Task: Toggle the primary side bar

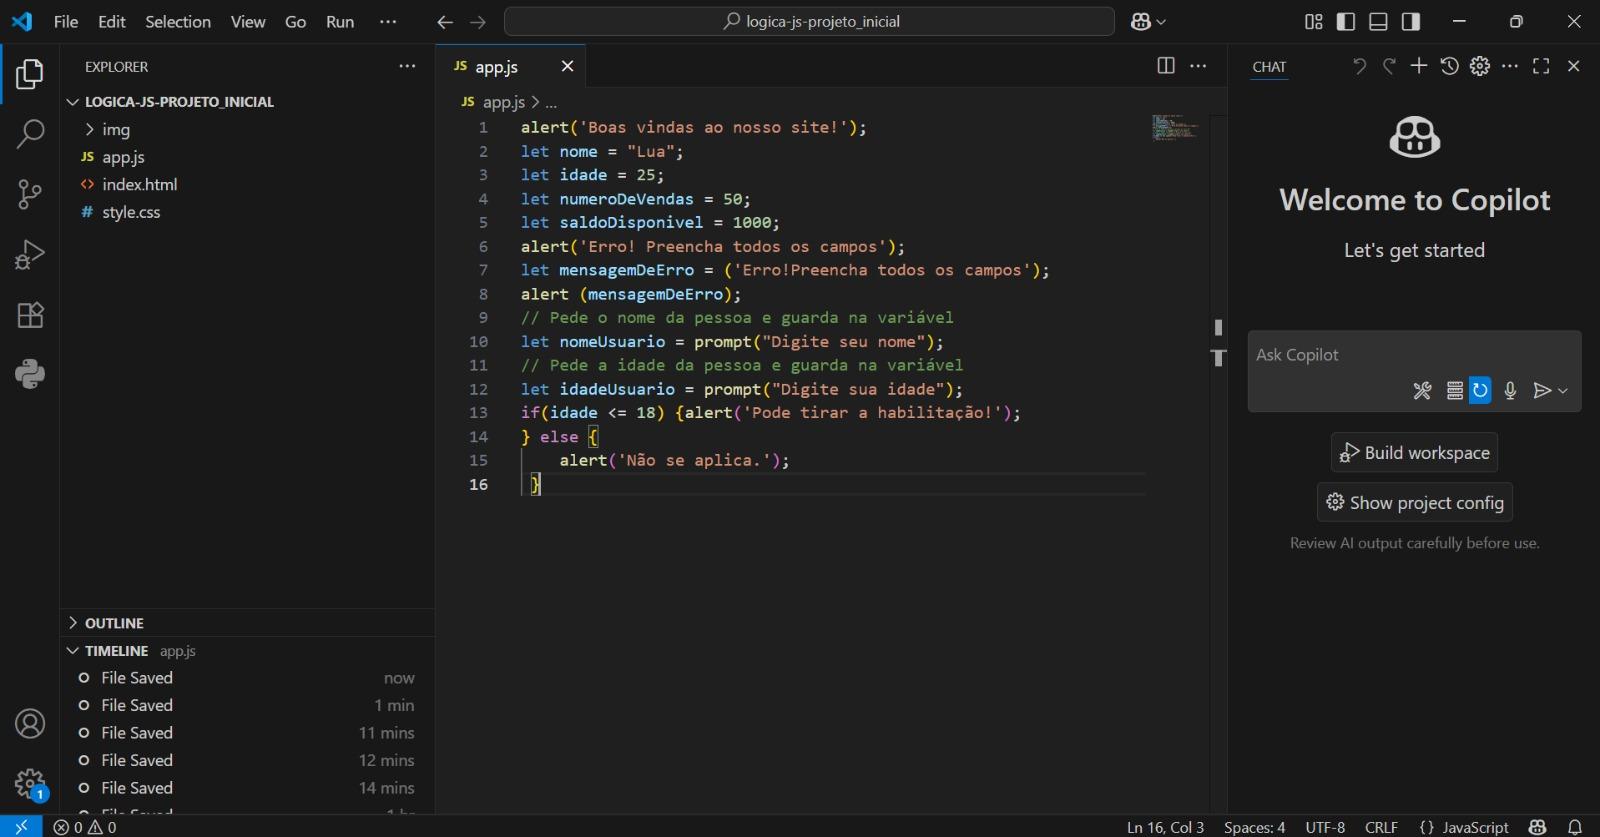Action: pos(1346,22)
